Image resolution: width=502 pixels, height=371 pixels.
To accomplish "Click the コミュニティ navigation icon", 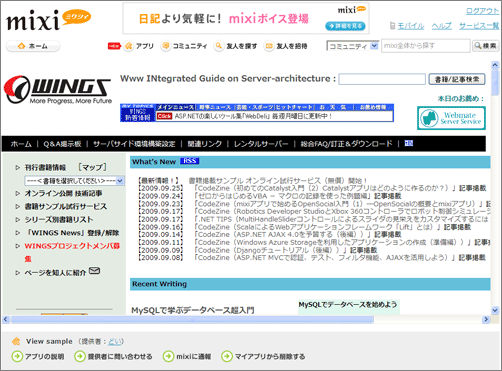I will 165,46.
